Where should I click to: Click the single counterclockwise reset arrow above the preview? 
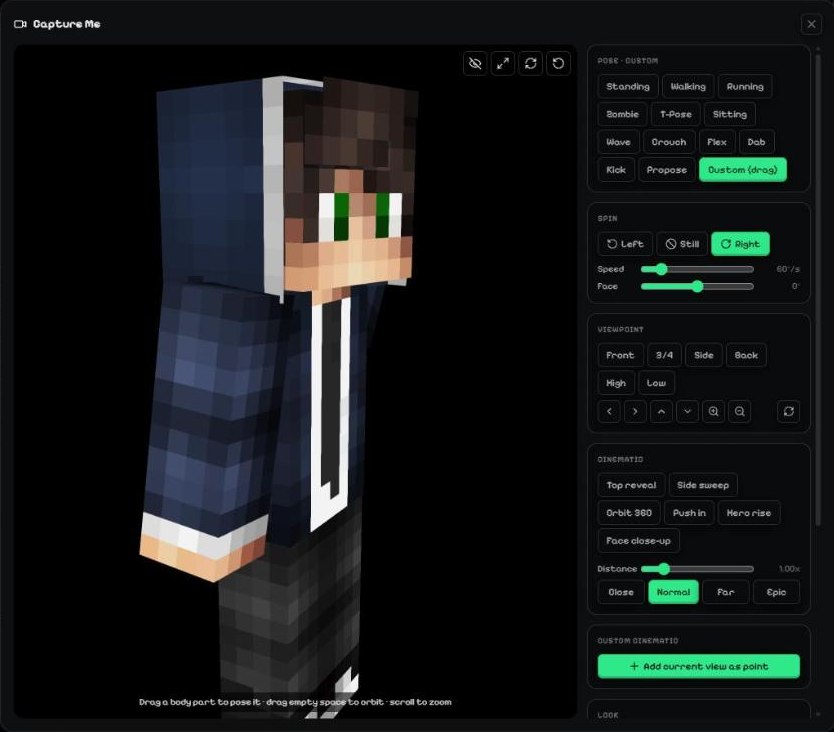pos(558,64)
